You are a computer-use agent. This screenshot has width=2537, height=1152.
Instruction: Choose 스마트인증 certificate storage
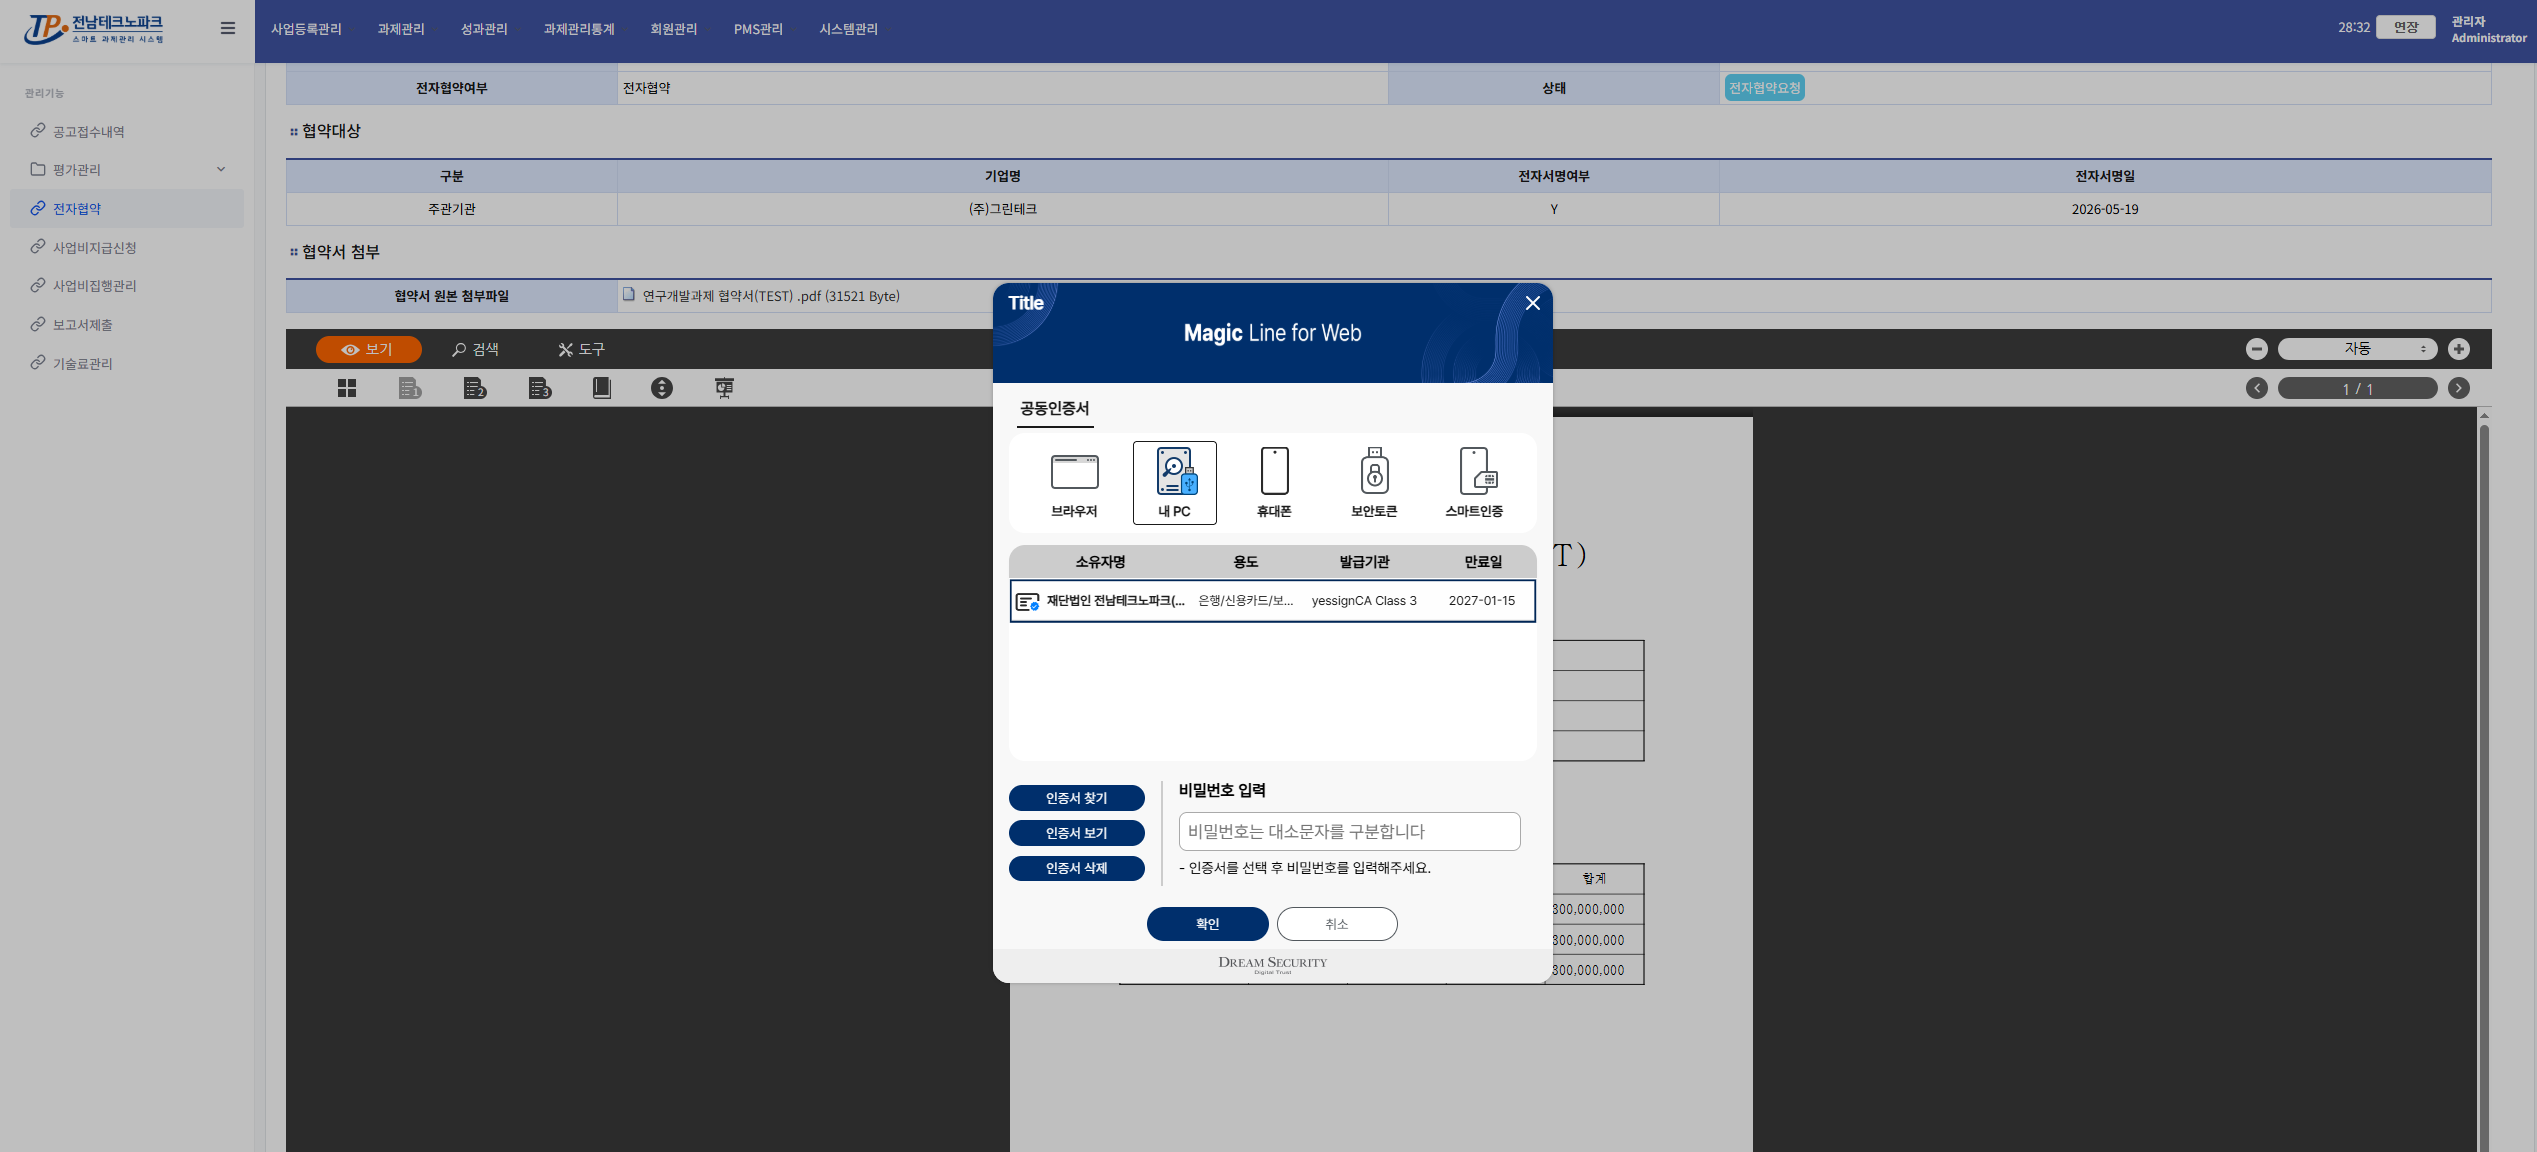1474,483
